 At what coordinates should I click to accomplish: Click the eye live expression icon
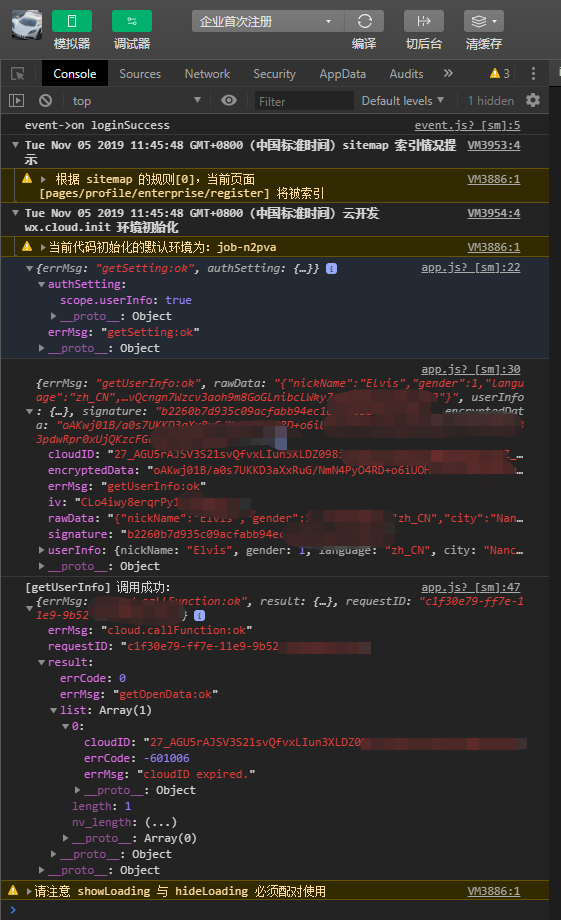point(229,101)
